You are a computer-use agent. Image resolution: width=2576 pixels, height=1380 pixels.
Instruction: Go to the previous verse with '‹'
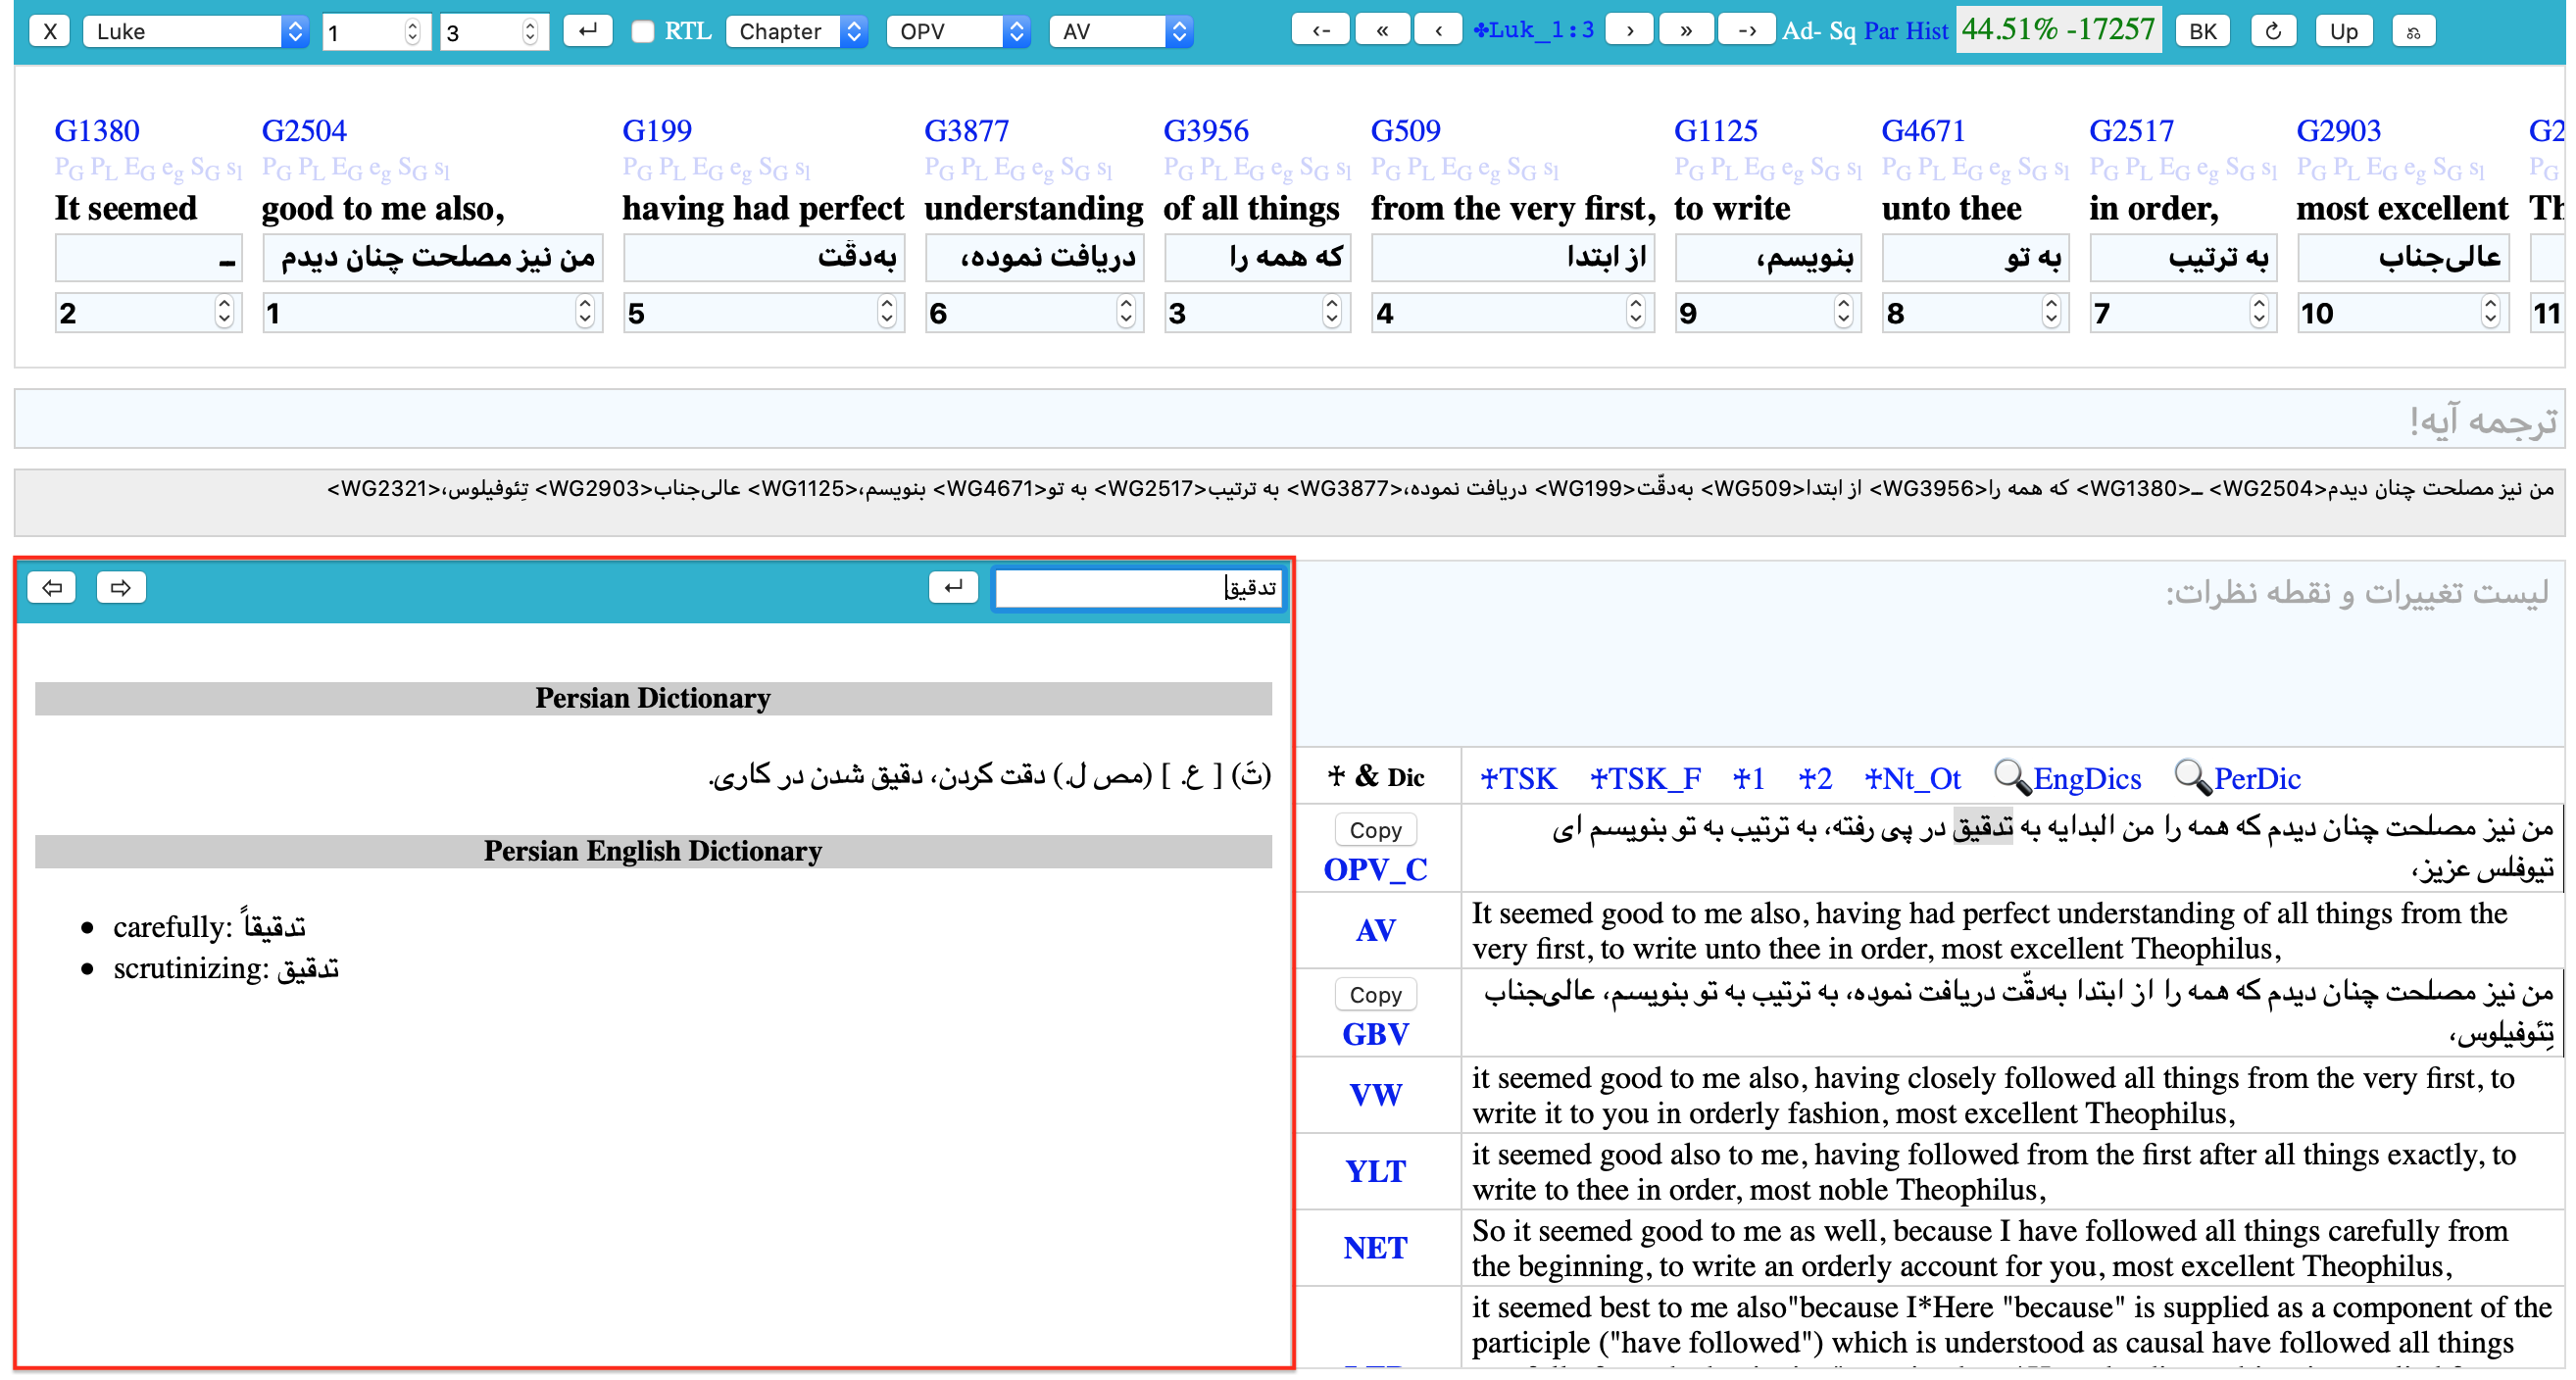1438,31
